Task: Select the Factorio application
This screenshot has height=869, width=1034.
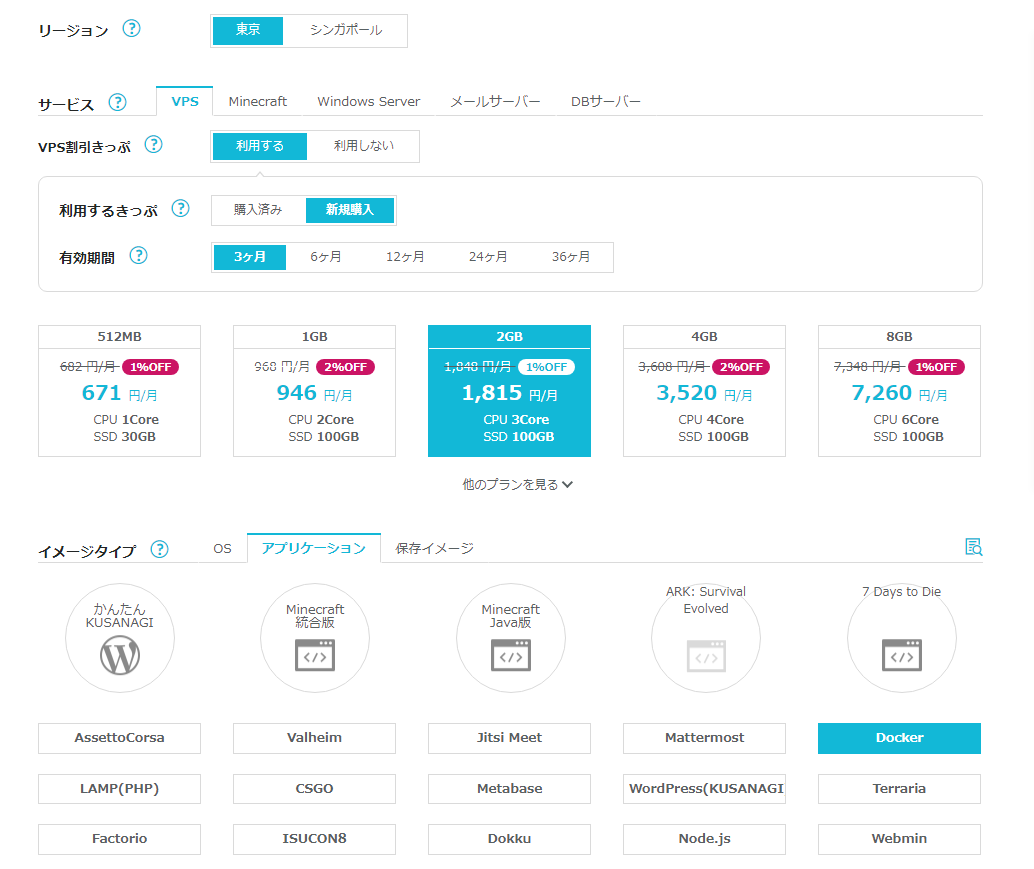Action: (x=119, y=839)
